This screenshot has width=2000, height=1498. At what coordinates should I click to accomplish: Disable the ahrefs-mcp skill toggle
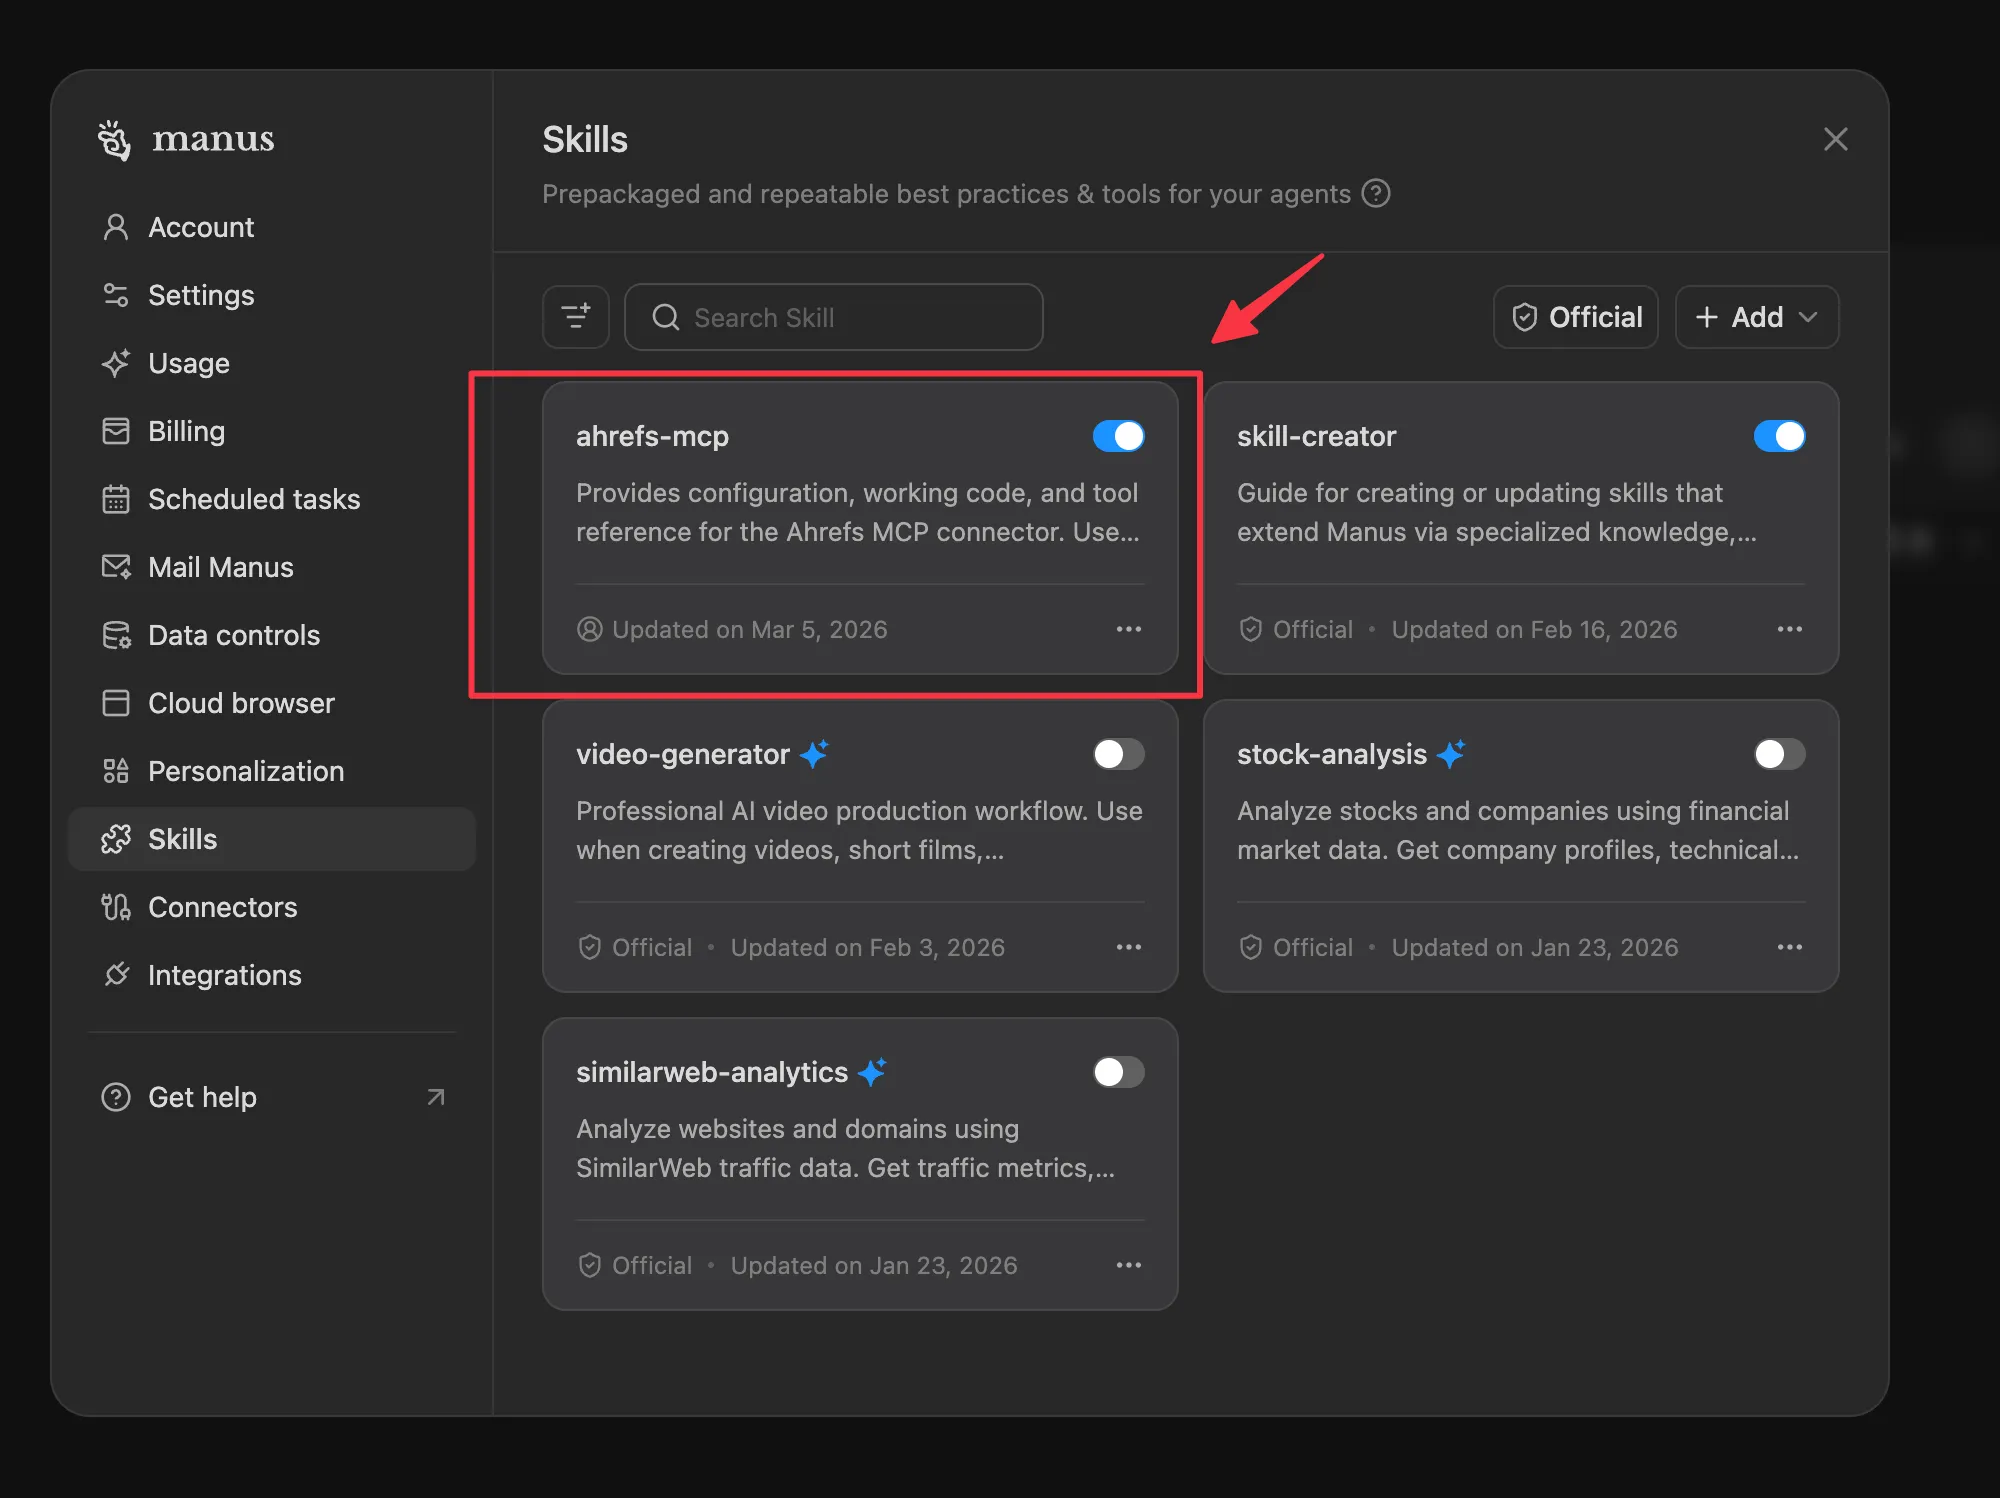pyautogui.click(x=1118, y=436)
